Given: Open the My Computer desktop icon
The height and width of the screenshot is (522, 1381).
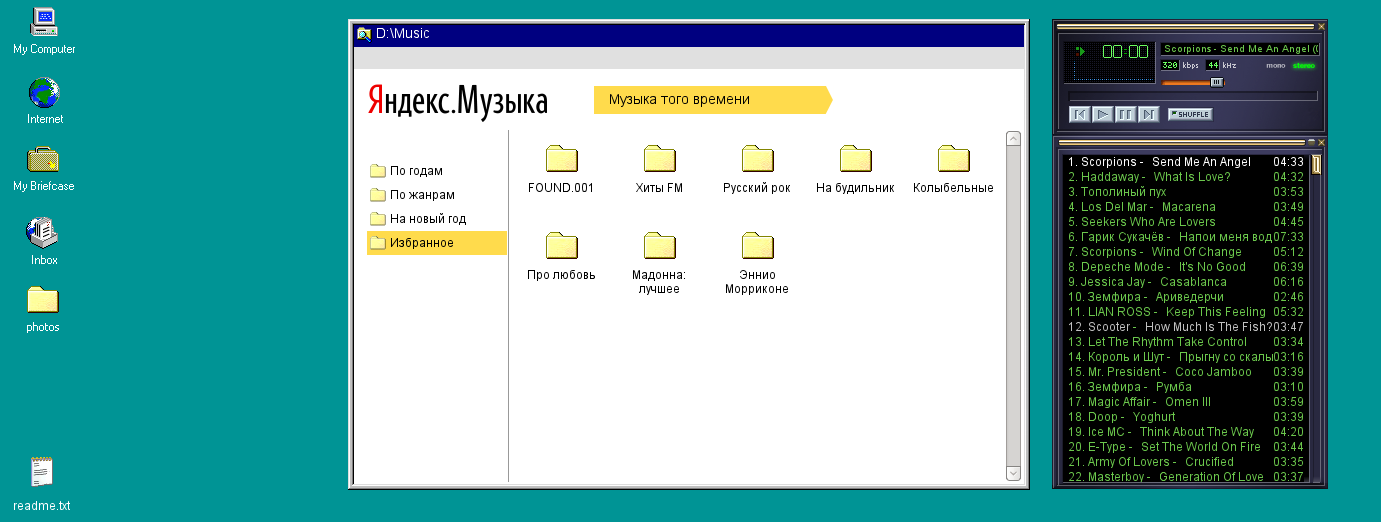Looking at the screenshot, I should 44,31.
